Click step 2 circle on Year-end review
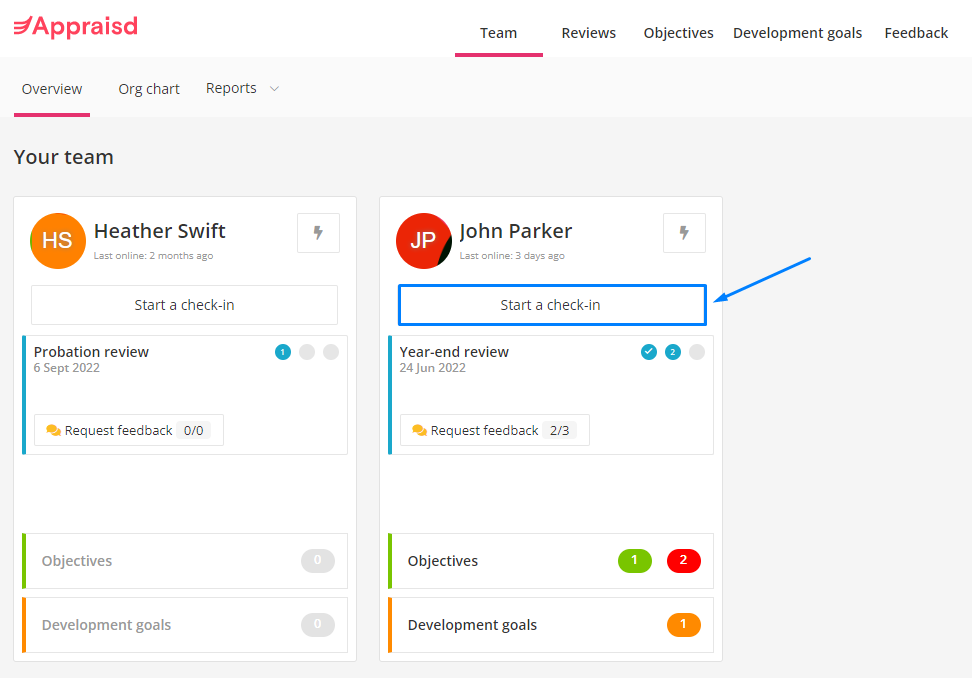 [x=673, y=352]
